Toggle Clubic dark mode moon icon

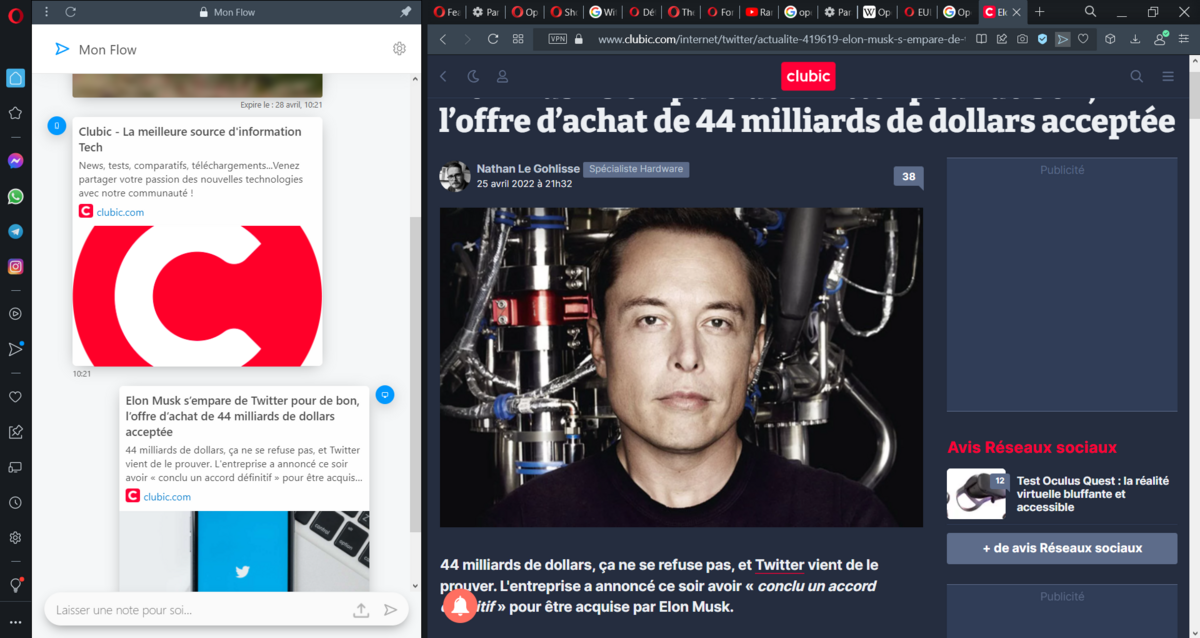[473, 76]
